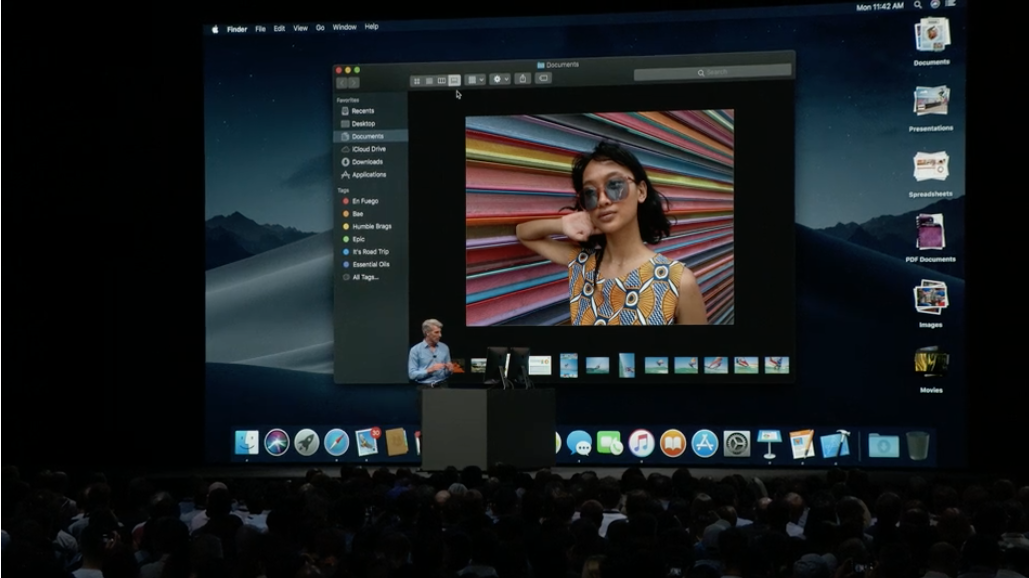Screen dimensions: 1029x578
Task: Click the Share button in Finder toolbar
Action: click(x=523, y=78)
